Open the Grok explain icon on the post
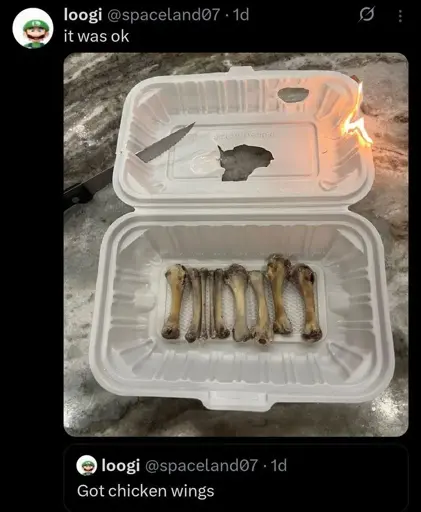Viewport: 421px width, 512px height. (x=367, y=15)
